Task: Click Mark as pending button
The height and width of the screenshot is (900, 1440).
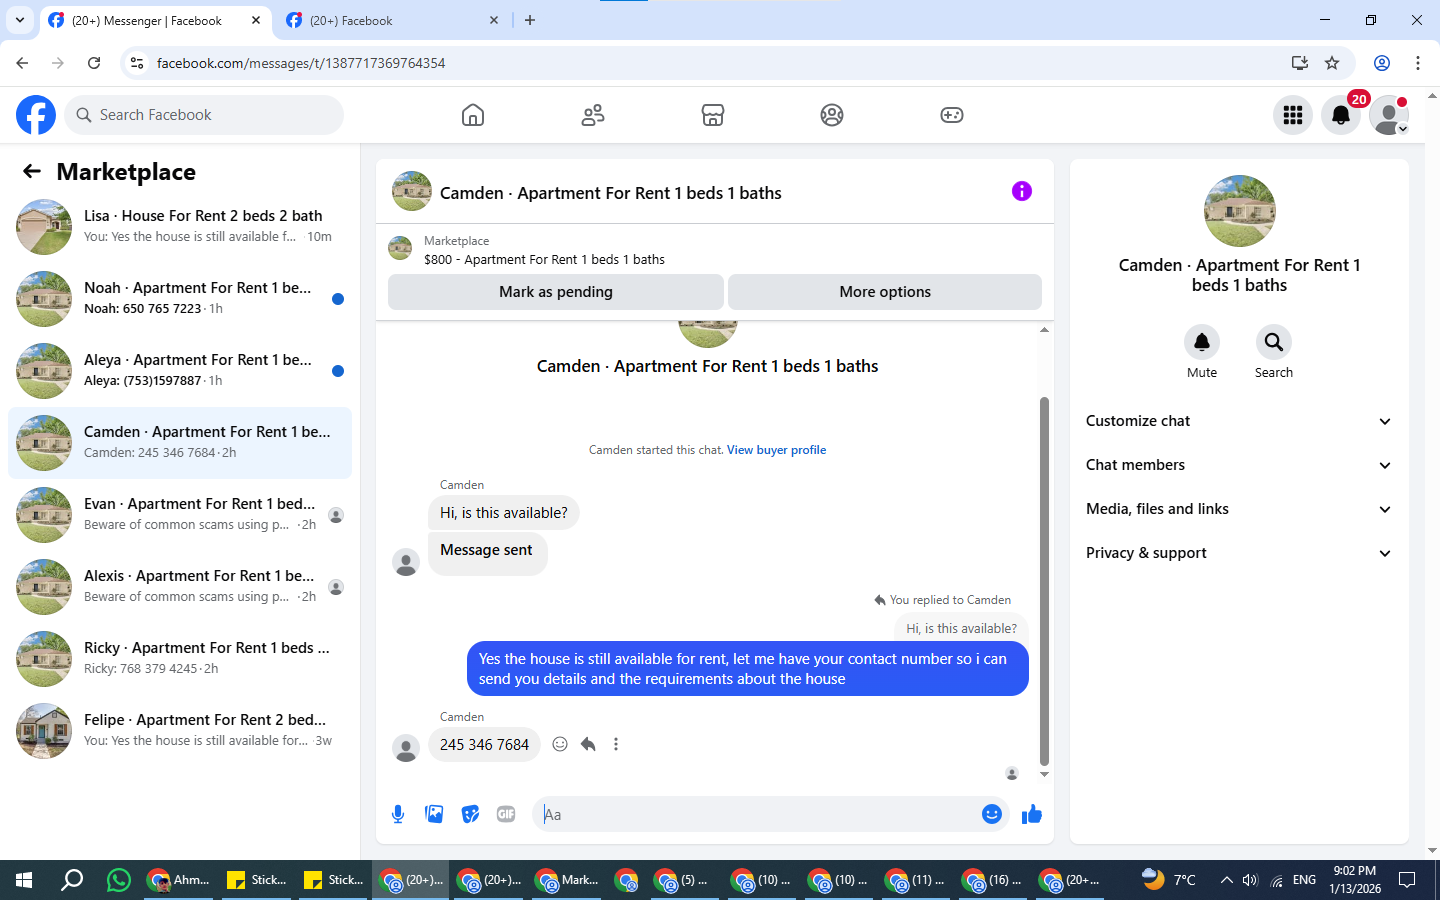Action: (x=556, y=292)
